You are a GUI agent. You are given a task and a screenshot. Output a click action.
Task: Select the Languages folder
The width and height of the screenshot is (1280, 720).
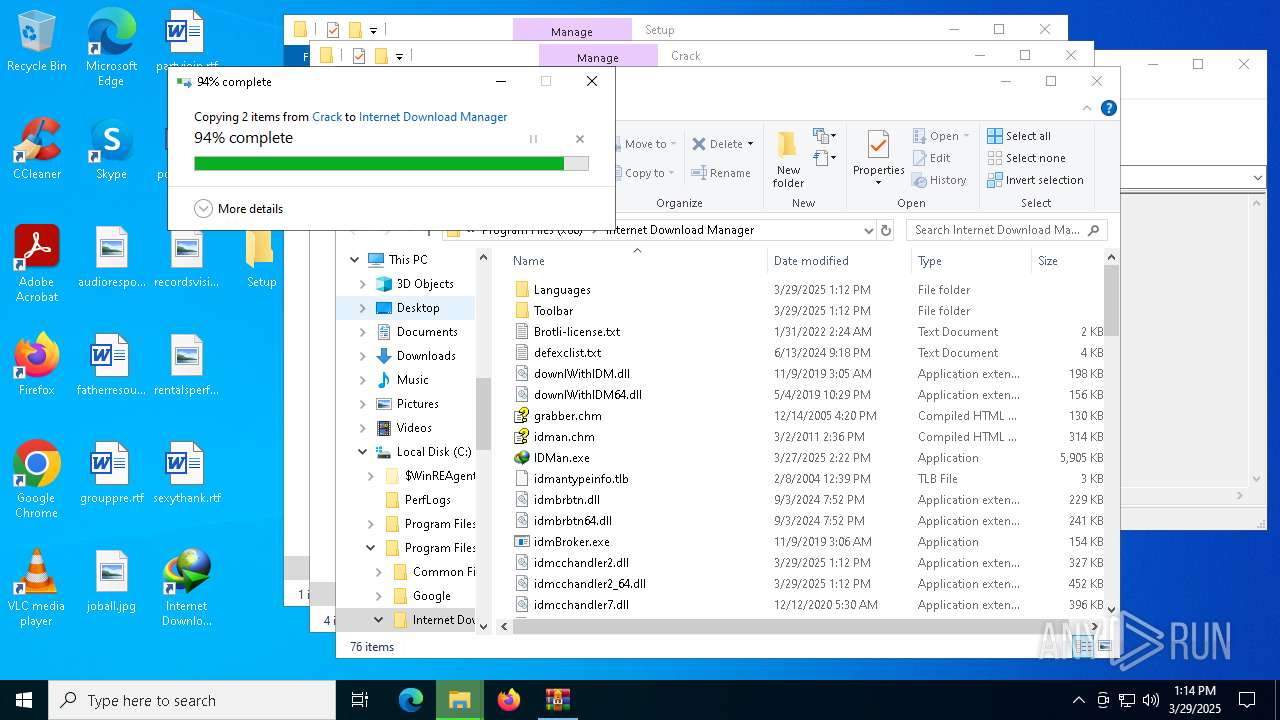point(562,290)
